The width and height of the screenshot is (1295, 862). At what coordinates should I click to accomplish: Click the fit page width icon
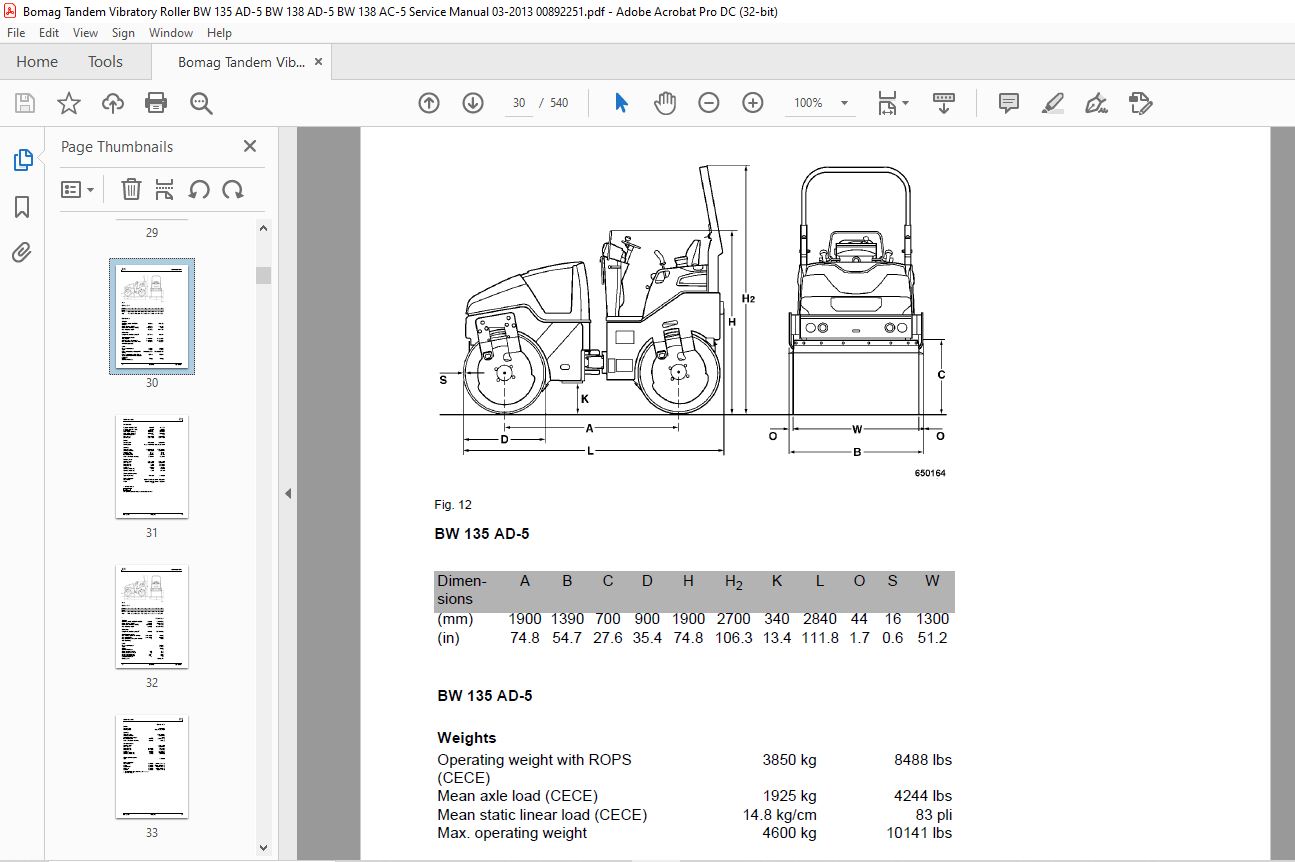[x=887, y=103]
